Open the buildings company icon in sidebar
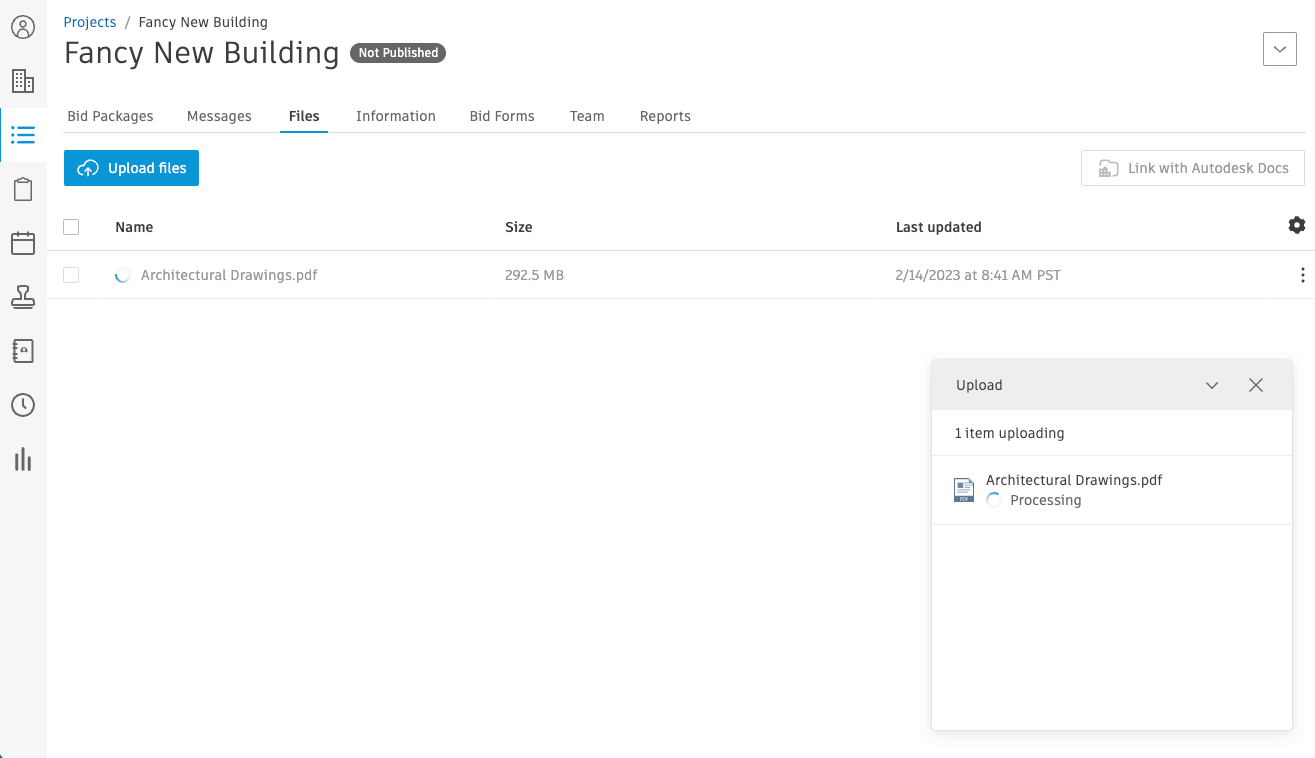1315x758 pixels. pos(23,81)
